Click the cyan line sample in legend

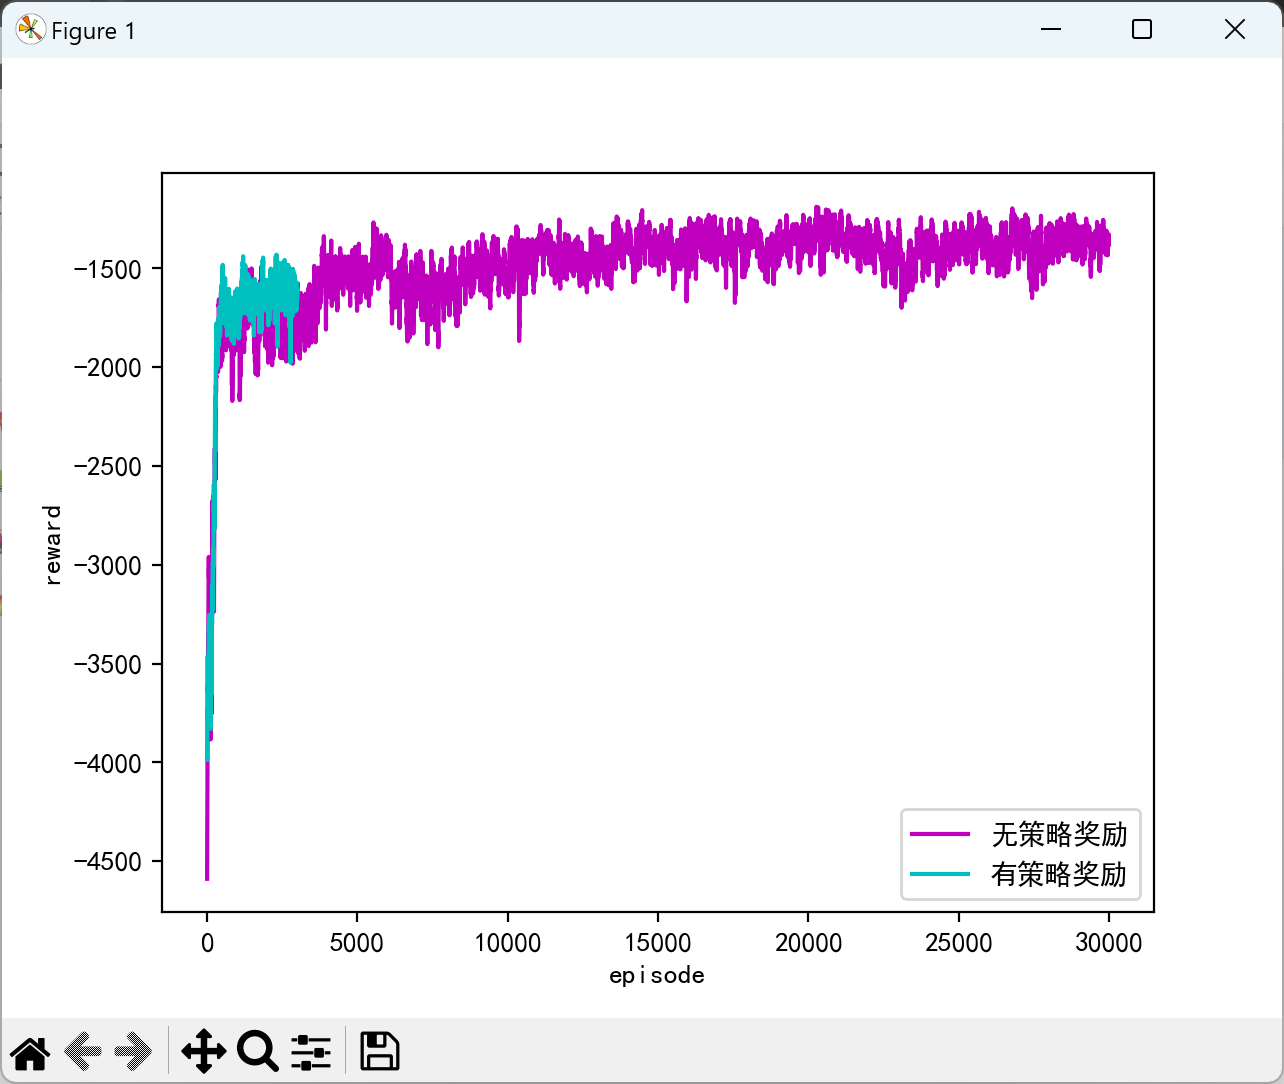940,874
